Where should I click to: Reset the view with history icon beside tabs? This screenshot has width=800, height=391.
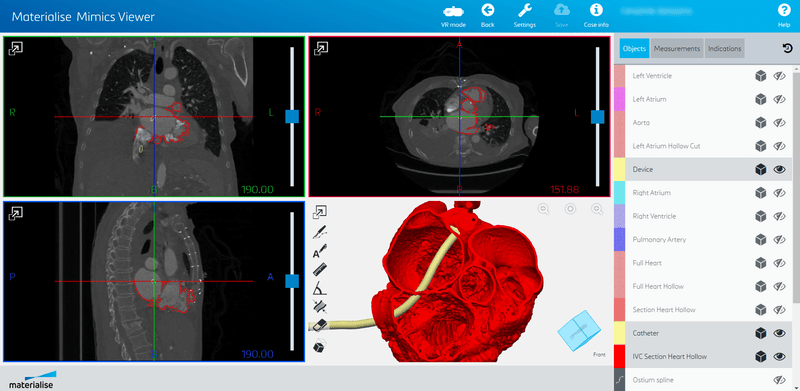point(787,48)
